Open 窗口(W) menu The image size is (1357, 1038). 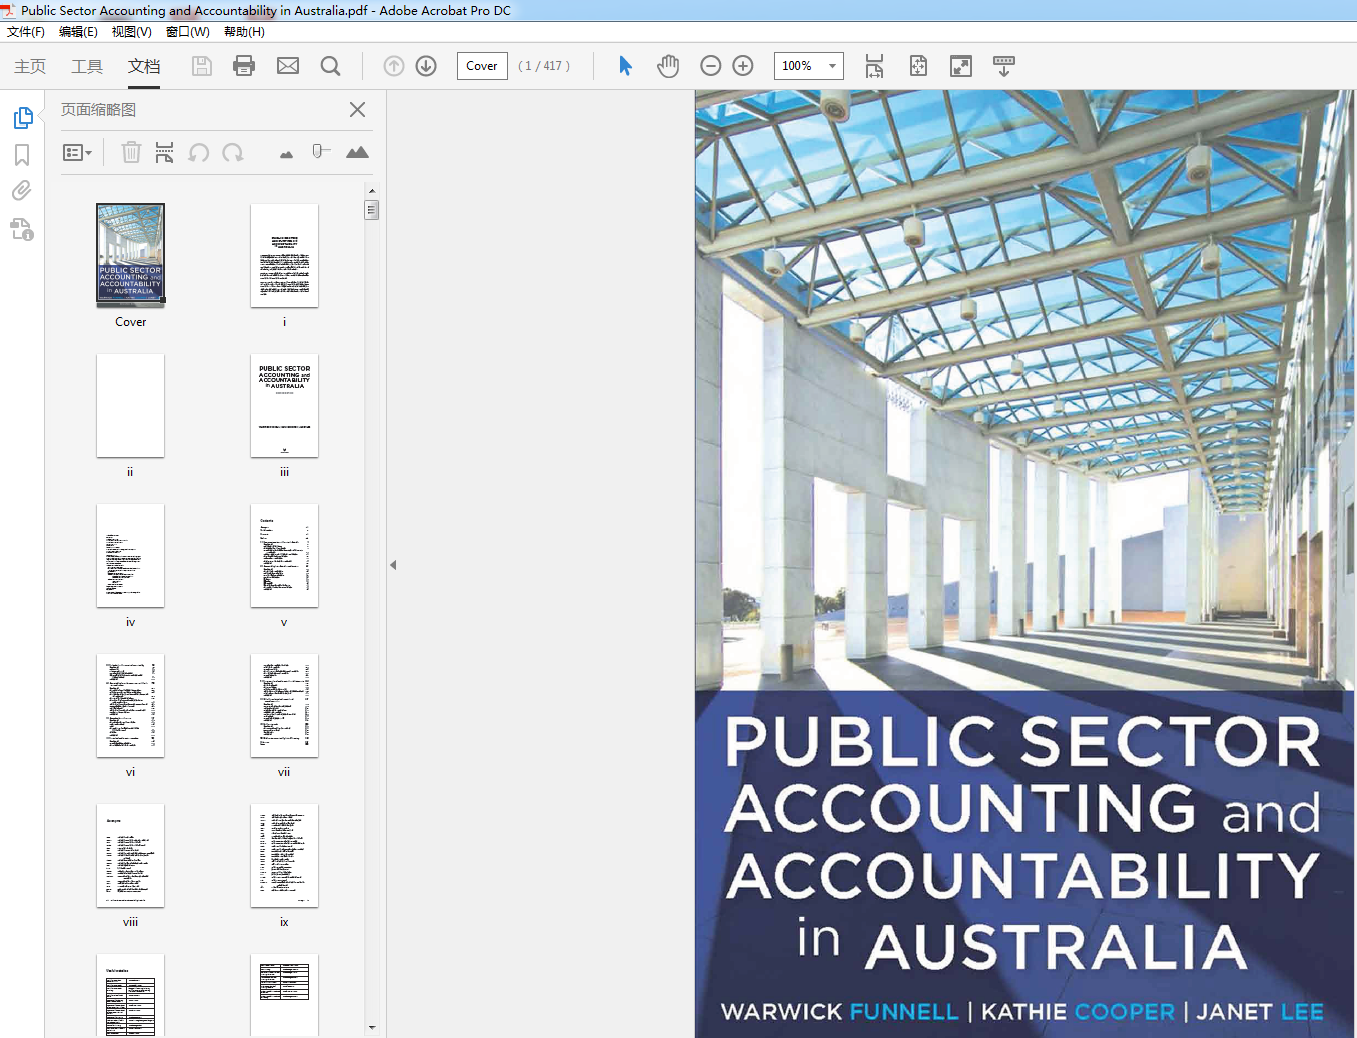(x=187, y=32)
